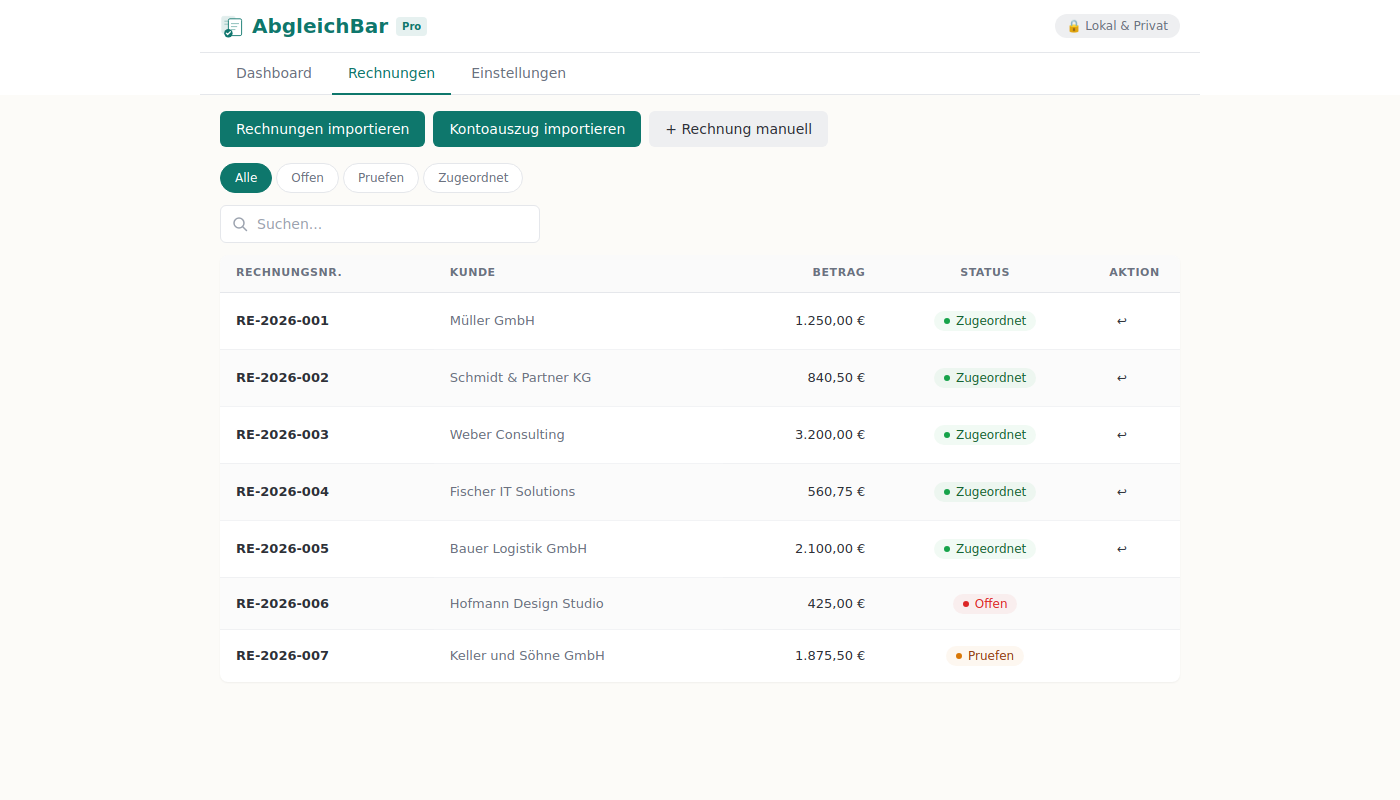Click the AbgleichBar logo icon
The height and width of the screenshot is (800, 1400).
pos(232,27)
